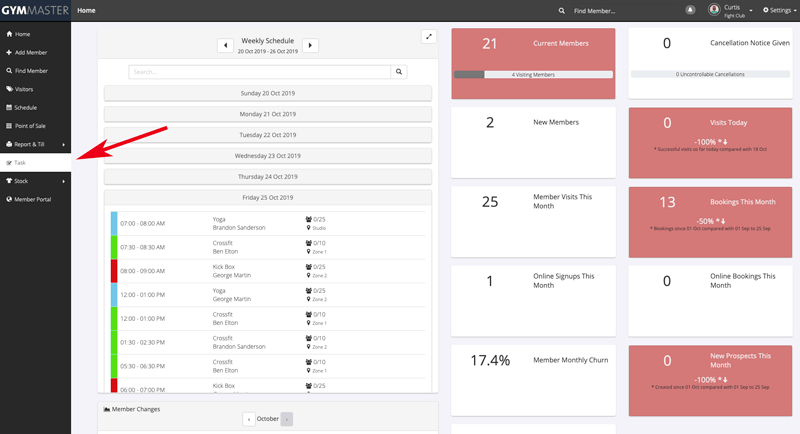Open Task in the sidebar

tap(20, 162)
